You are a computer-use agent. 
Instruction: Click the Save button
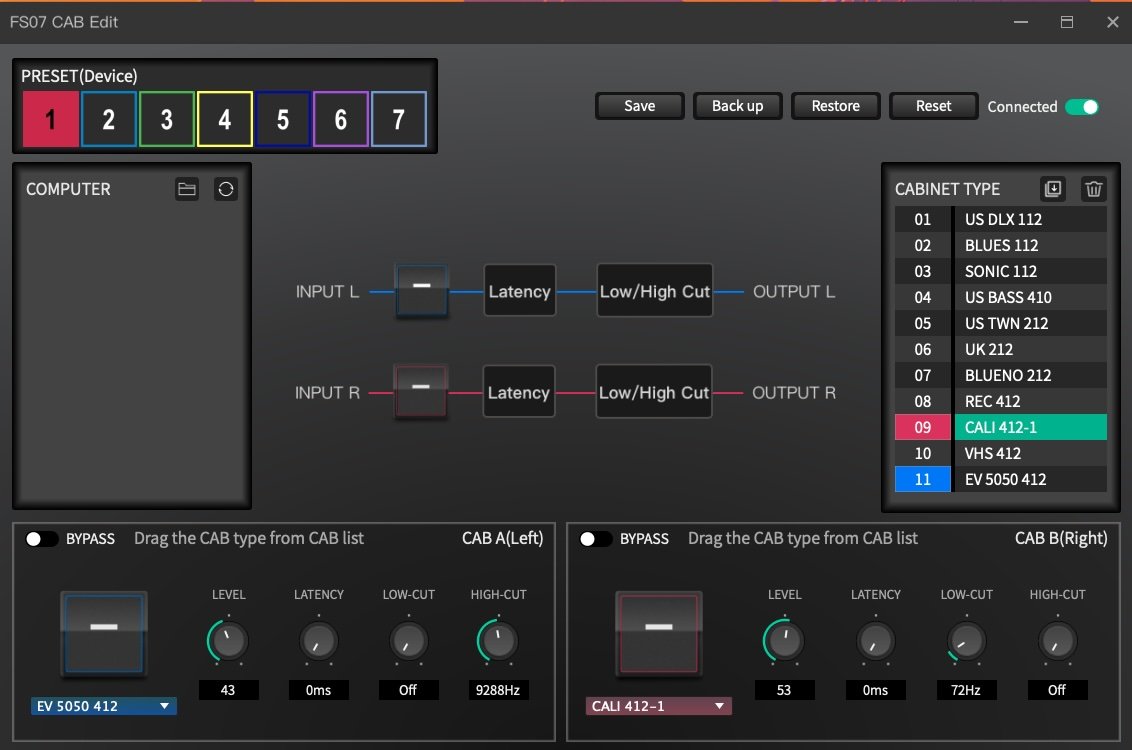(x=640, y=106)
